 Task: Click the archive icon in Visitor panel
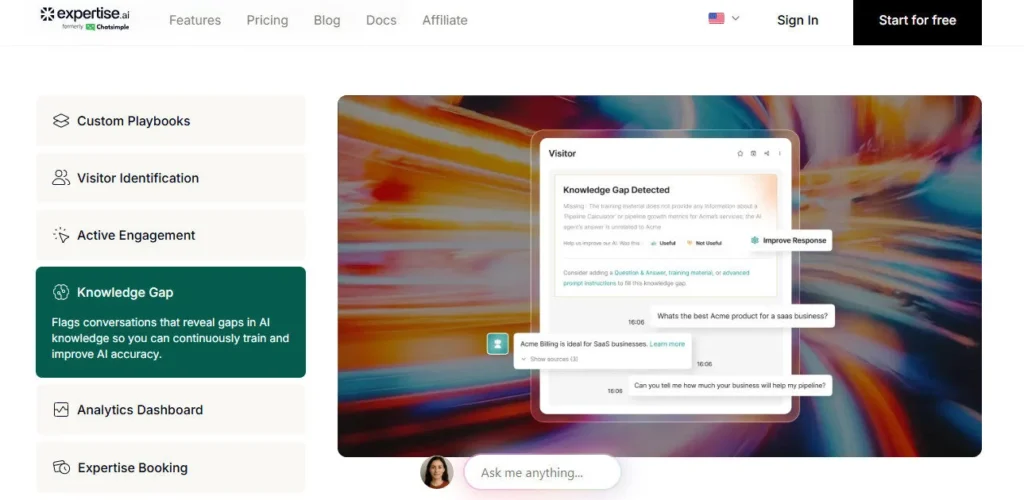(753, 153)
